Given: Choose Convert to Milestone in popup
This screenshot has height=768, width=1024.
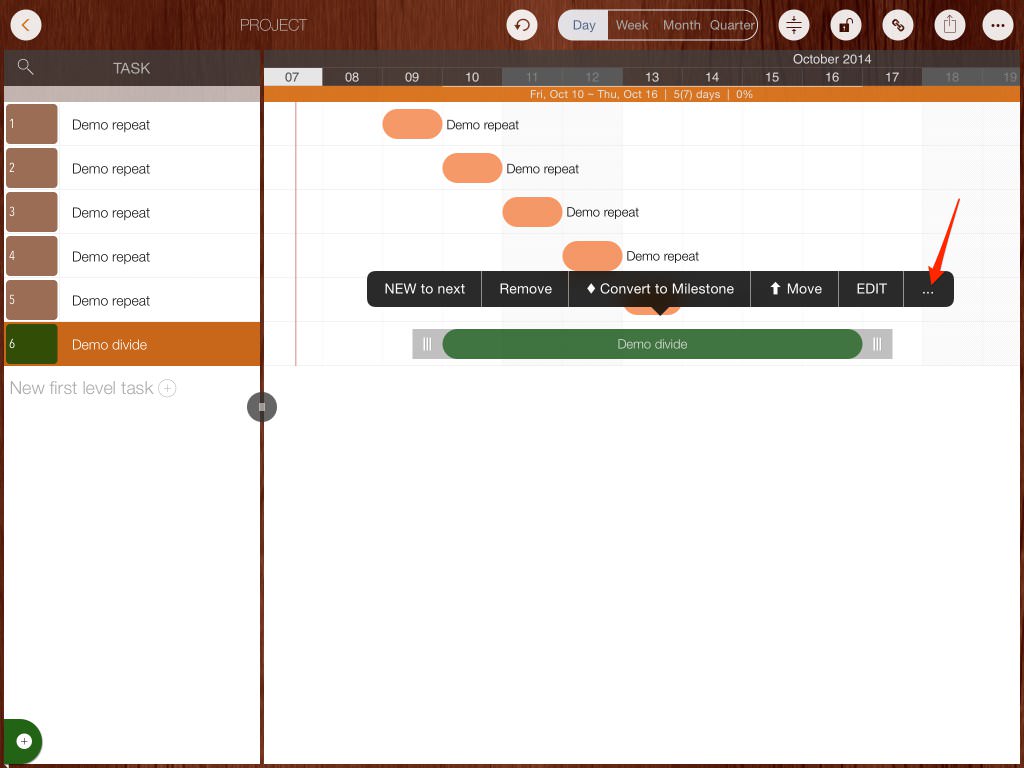Looking at the screenshot, I should (660, 289).
